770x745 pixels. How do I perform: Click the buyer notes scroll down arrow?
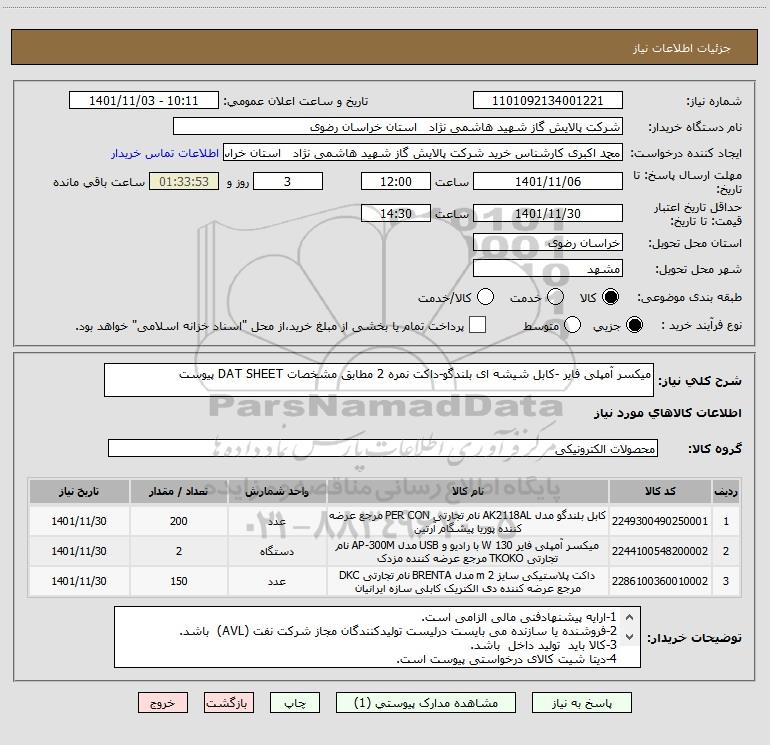(630, 637)
